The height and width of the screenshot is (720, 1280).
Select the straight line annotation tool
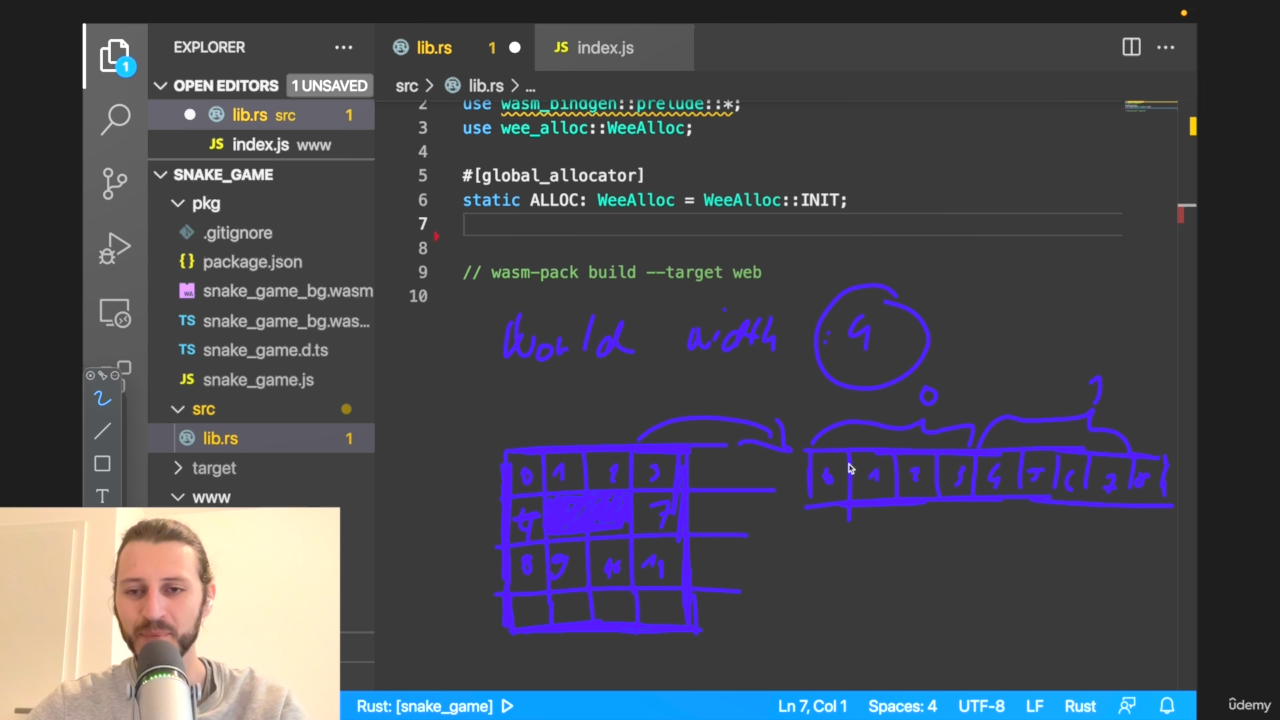102,431
